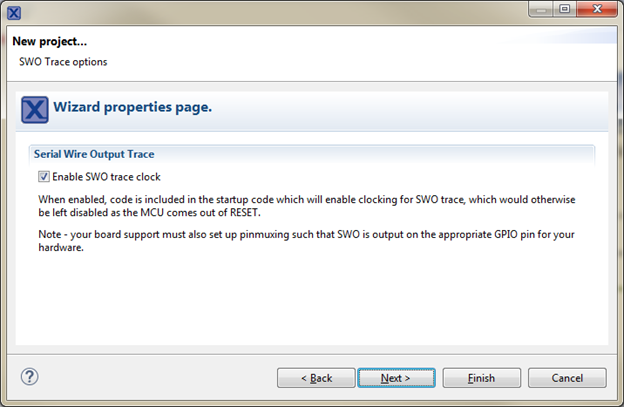Click the blue X application icon in title bar
The width and height of the screenshot is (624, 407).
click(14, 13)
